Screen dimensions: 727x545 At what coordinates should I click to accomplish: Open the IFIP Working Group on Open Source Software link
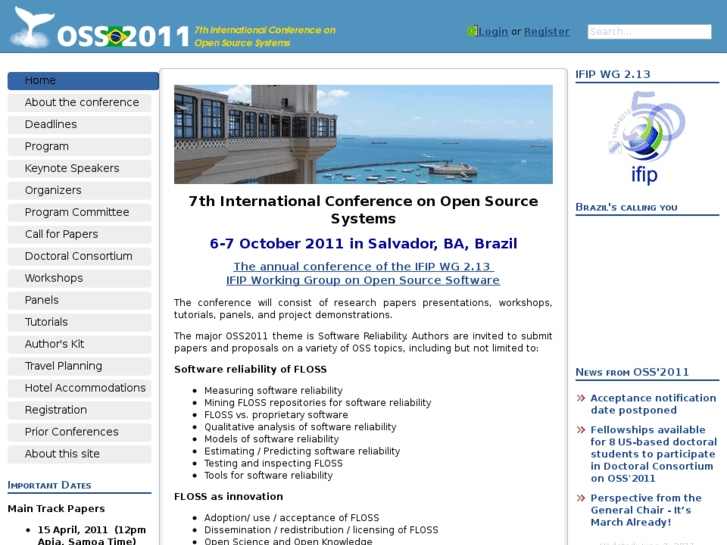tap(363, 280)
